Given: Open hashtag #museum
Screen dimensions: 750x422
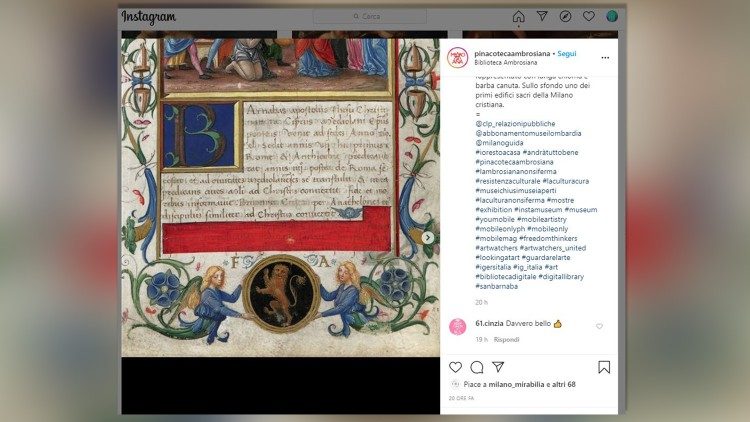Looking at the screenshot, I should click(581, 210).
